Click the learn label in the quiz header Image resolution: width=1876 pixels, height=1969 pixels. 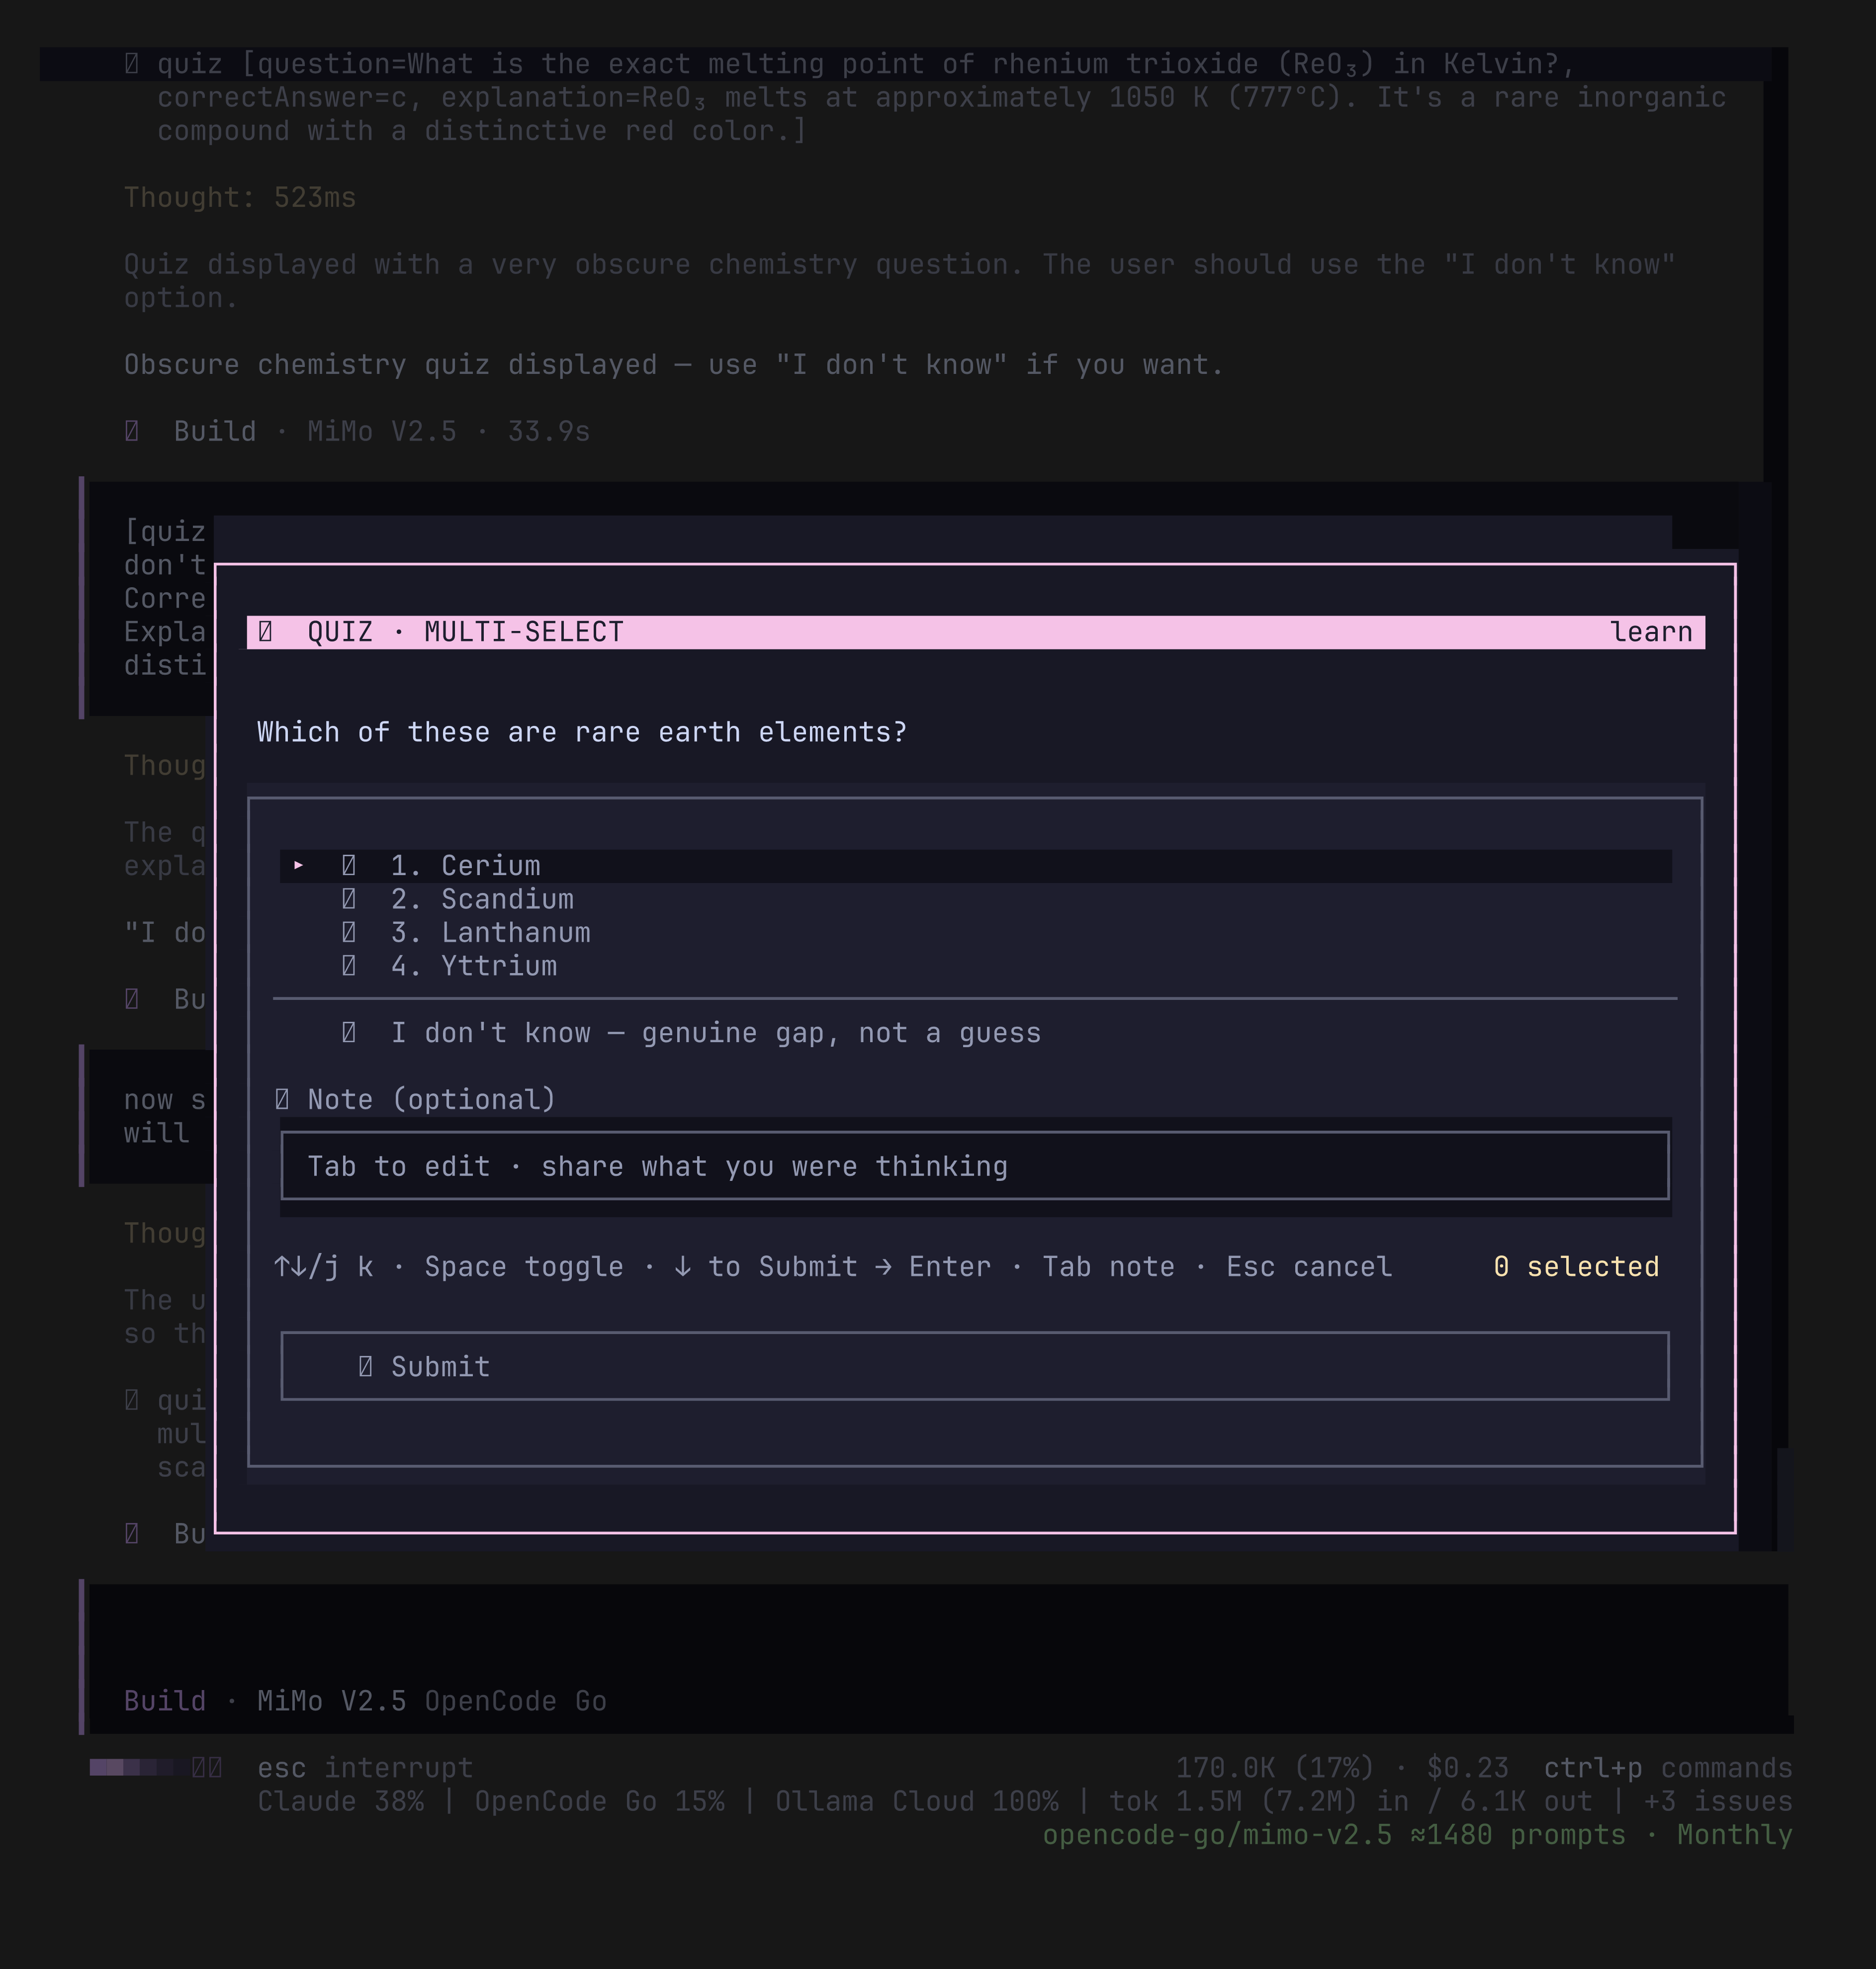(x=1651, y=632)
